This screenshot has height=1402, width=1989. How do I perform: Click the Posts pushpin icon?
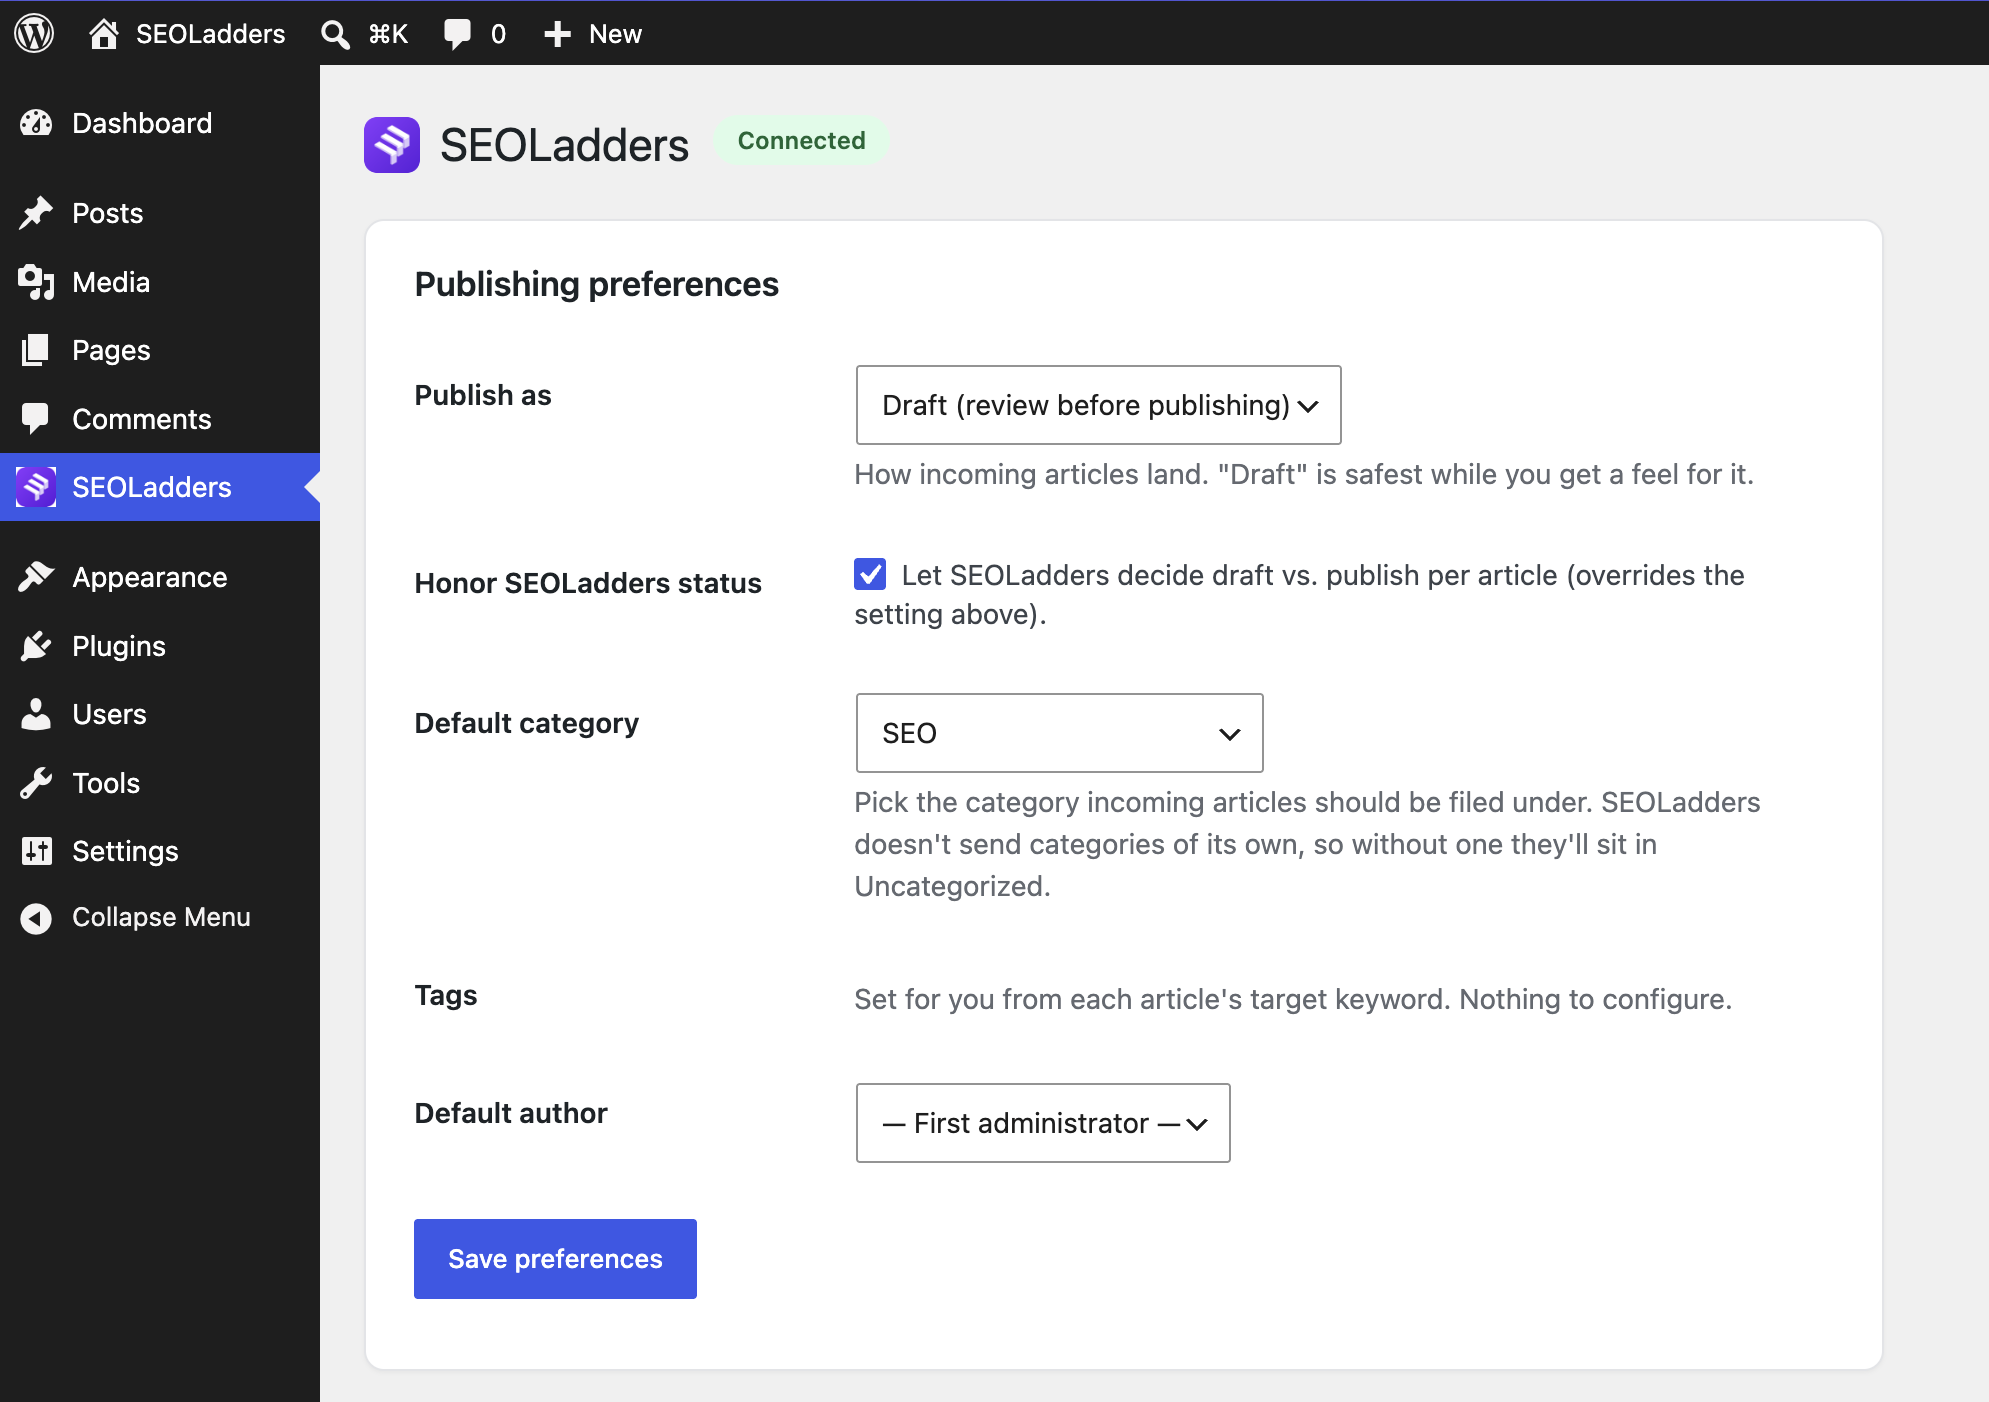[36, 213]
